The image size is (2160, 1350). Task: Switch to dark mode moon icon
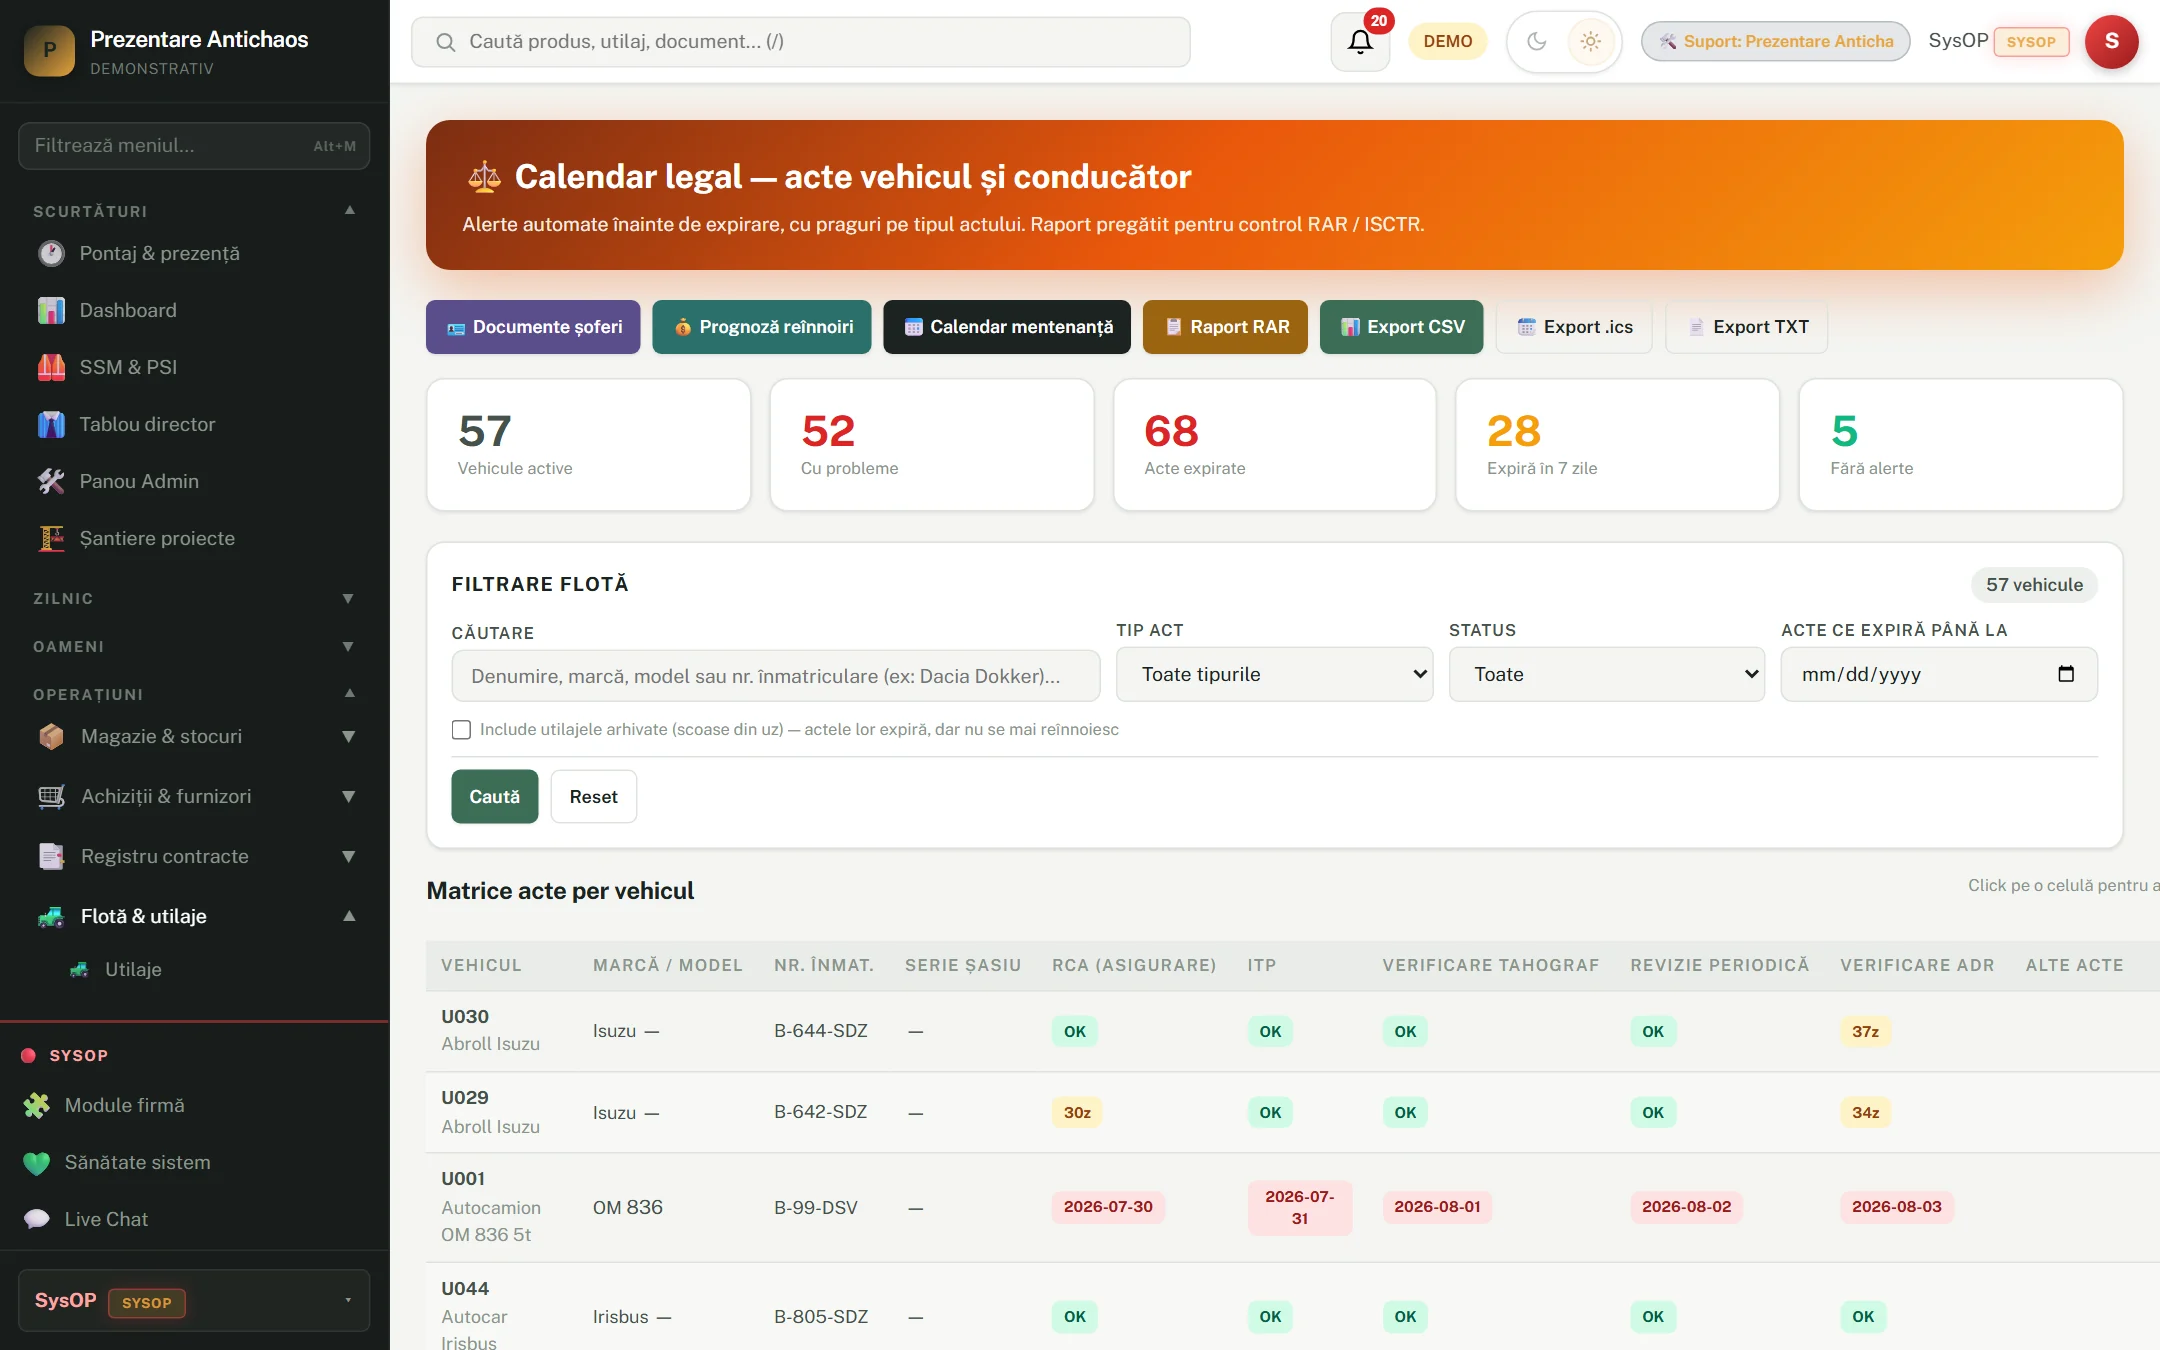(x=1537, y=42)
